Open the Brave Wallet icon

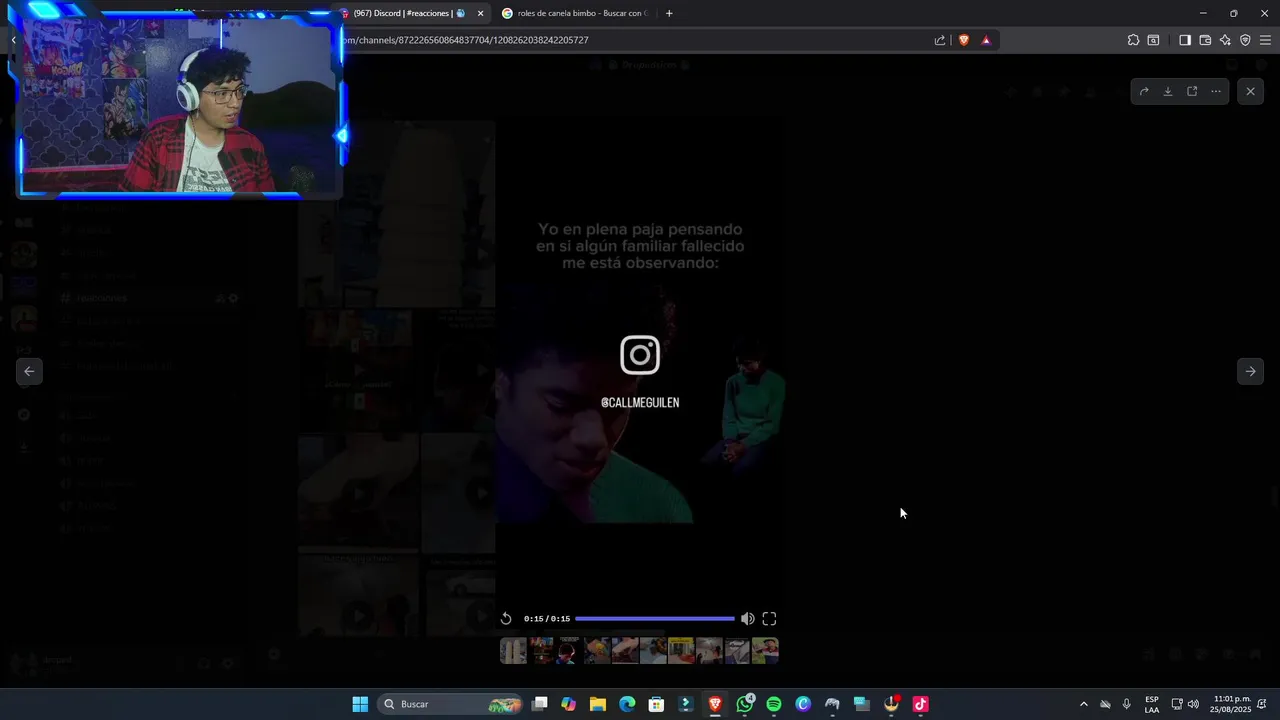1205,40
